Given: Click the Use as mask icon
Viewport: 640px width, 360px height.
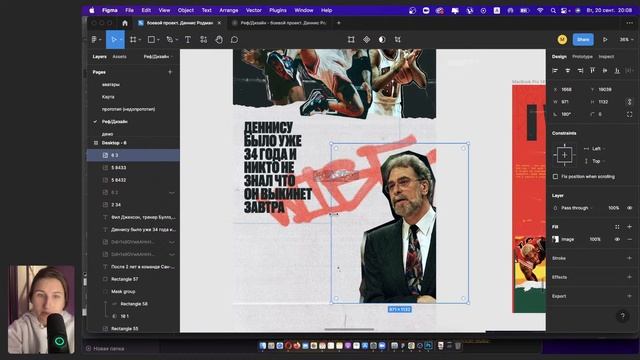Looking at the screenshot, I should click(x=382, y=40).
